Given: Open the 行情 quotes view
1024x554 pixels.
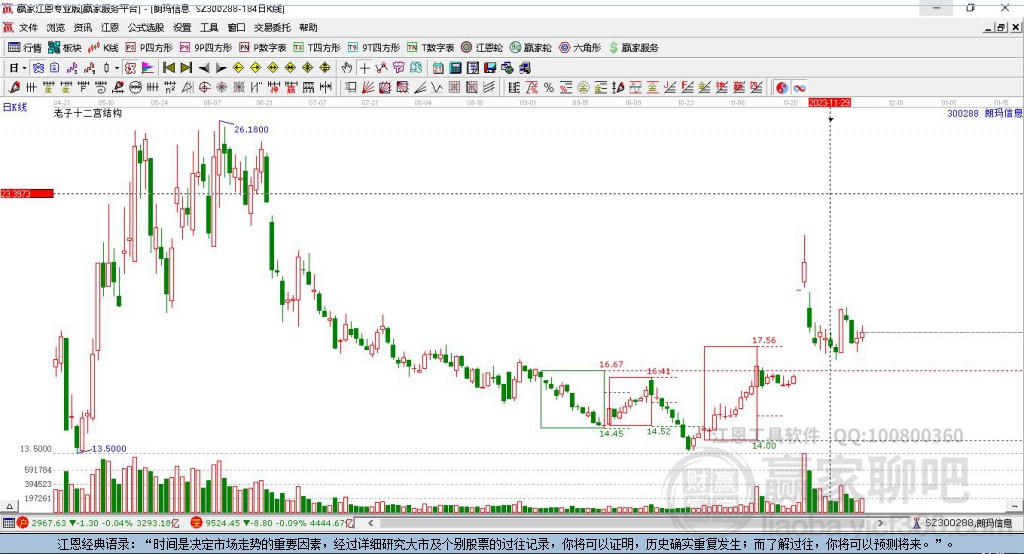Looking at the screenshot, I should click(25, 48).
